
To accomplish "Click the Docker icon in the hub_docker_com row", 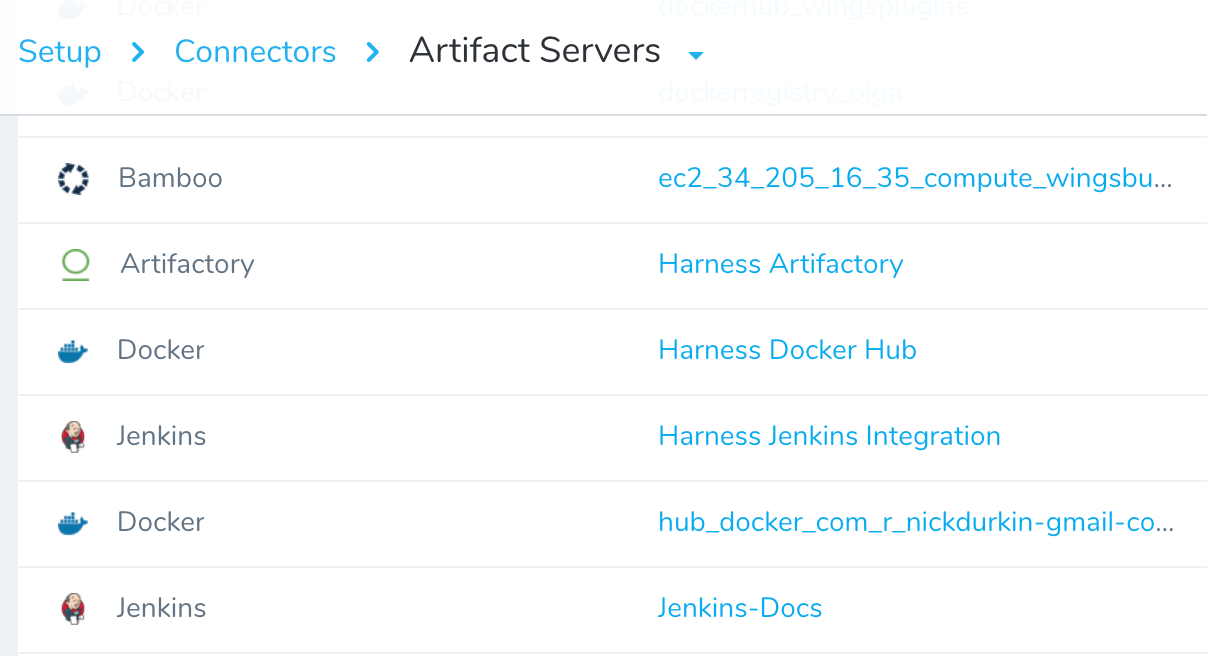I will pyautogui.click(x=73, y=523).
